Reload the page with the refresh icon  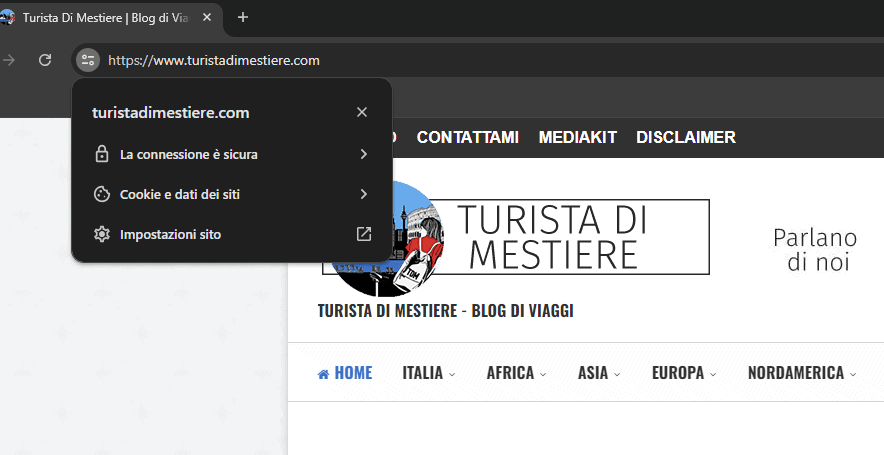[x=45, y=60]
